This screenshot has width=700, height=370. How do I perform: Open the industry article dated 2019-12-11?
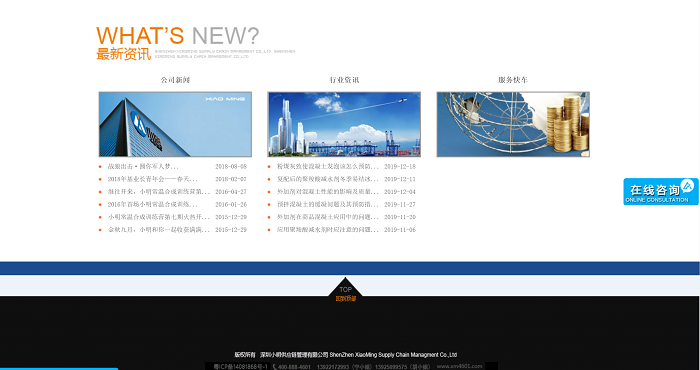tap(328, 179)
